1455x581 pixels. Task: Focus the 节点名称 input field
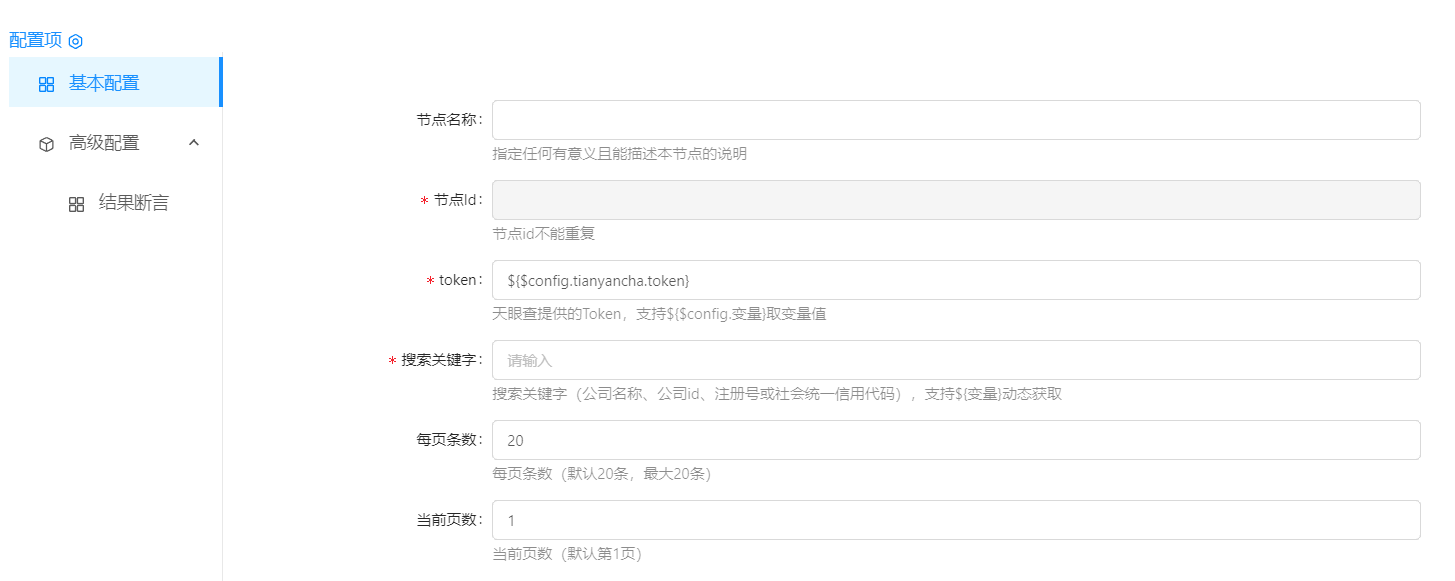956,120
